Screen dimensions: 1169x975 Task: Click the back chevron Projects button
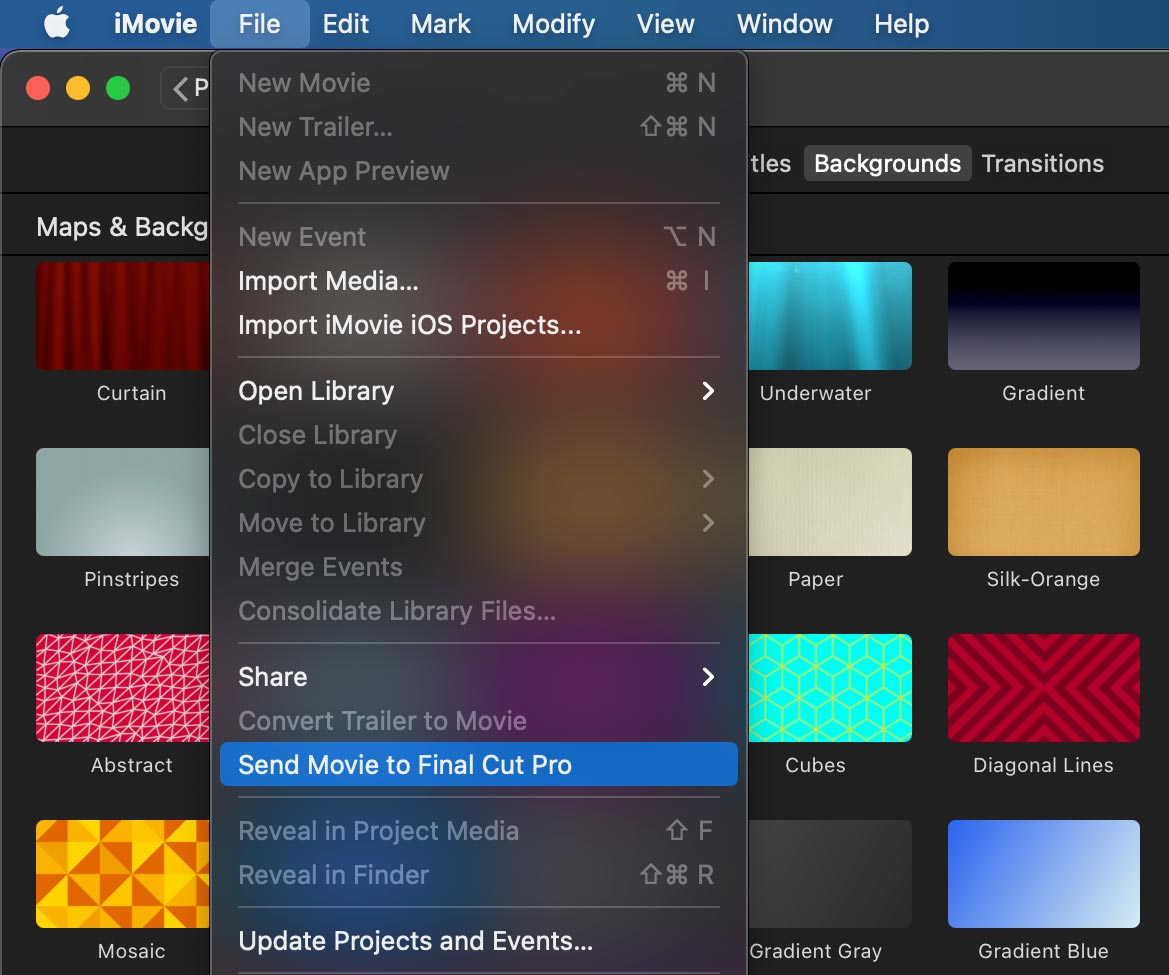(x=186, y=88)
